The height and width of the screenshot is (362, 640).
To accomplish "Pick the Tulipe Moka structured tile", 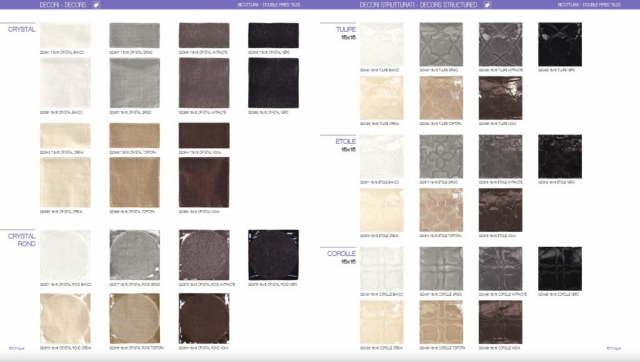I will click(500, 98).
